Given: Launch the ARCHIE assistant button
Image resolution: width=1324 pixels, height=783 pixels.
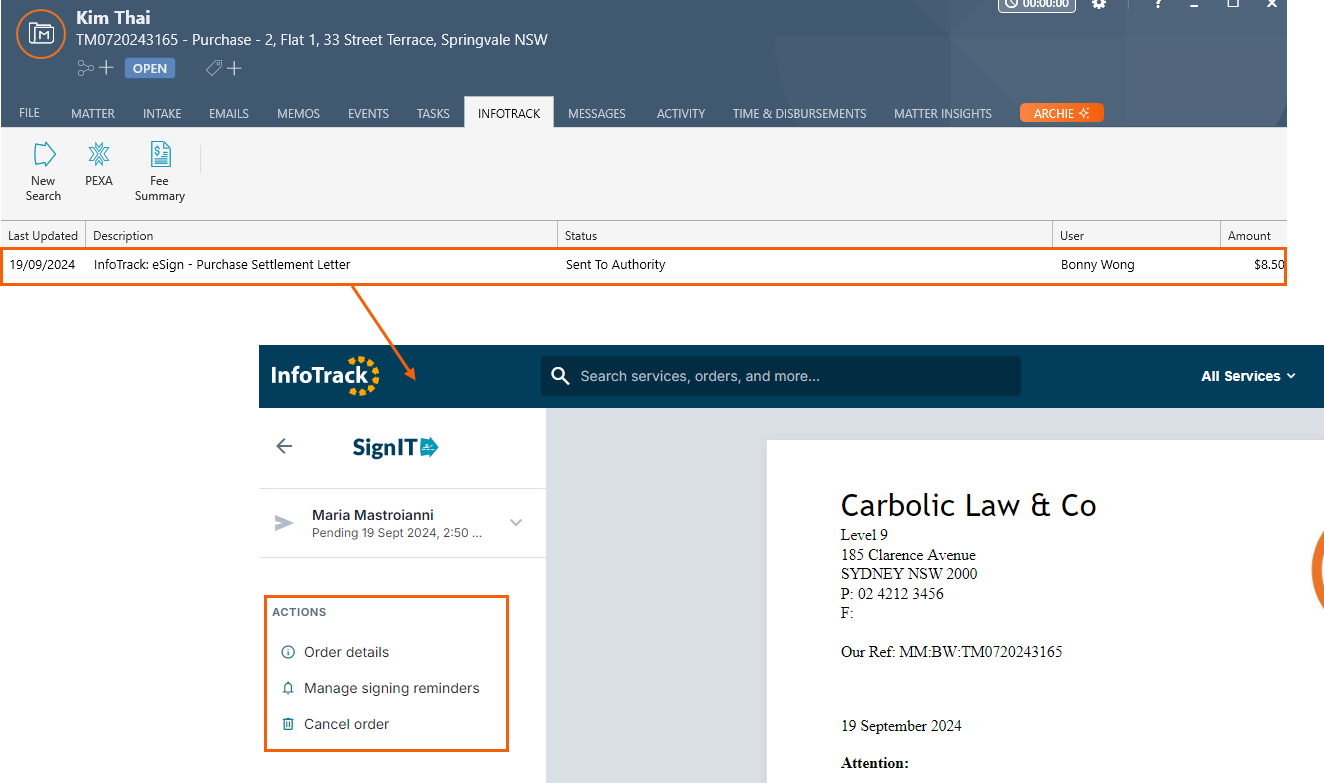Looking at the screenshot, I should 1062,113.
